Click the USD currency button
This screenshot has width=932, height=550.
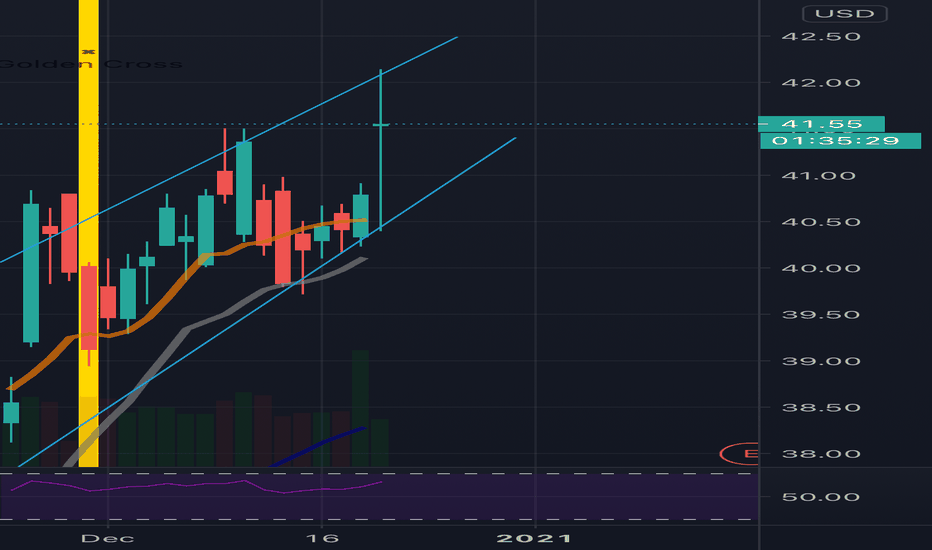coord(844,14)
